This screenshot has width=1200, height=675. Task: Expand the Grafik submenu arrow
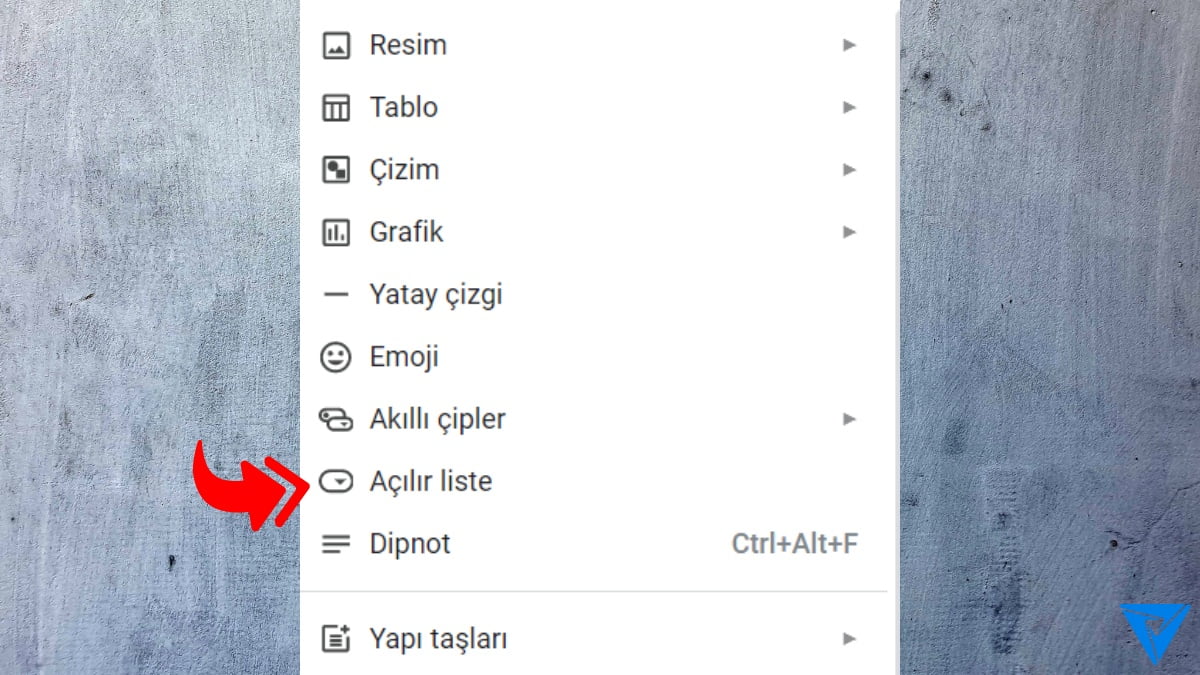849,231
